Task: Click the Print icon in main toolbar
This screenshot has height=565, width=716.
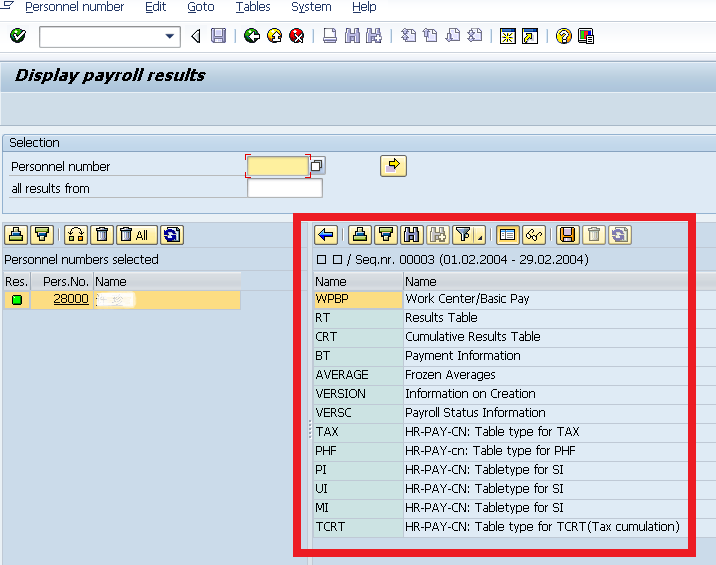Action: (330, 36)
